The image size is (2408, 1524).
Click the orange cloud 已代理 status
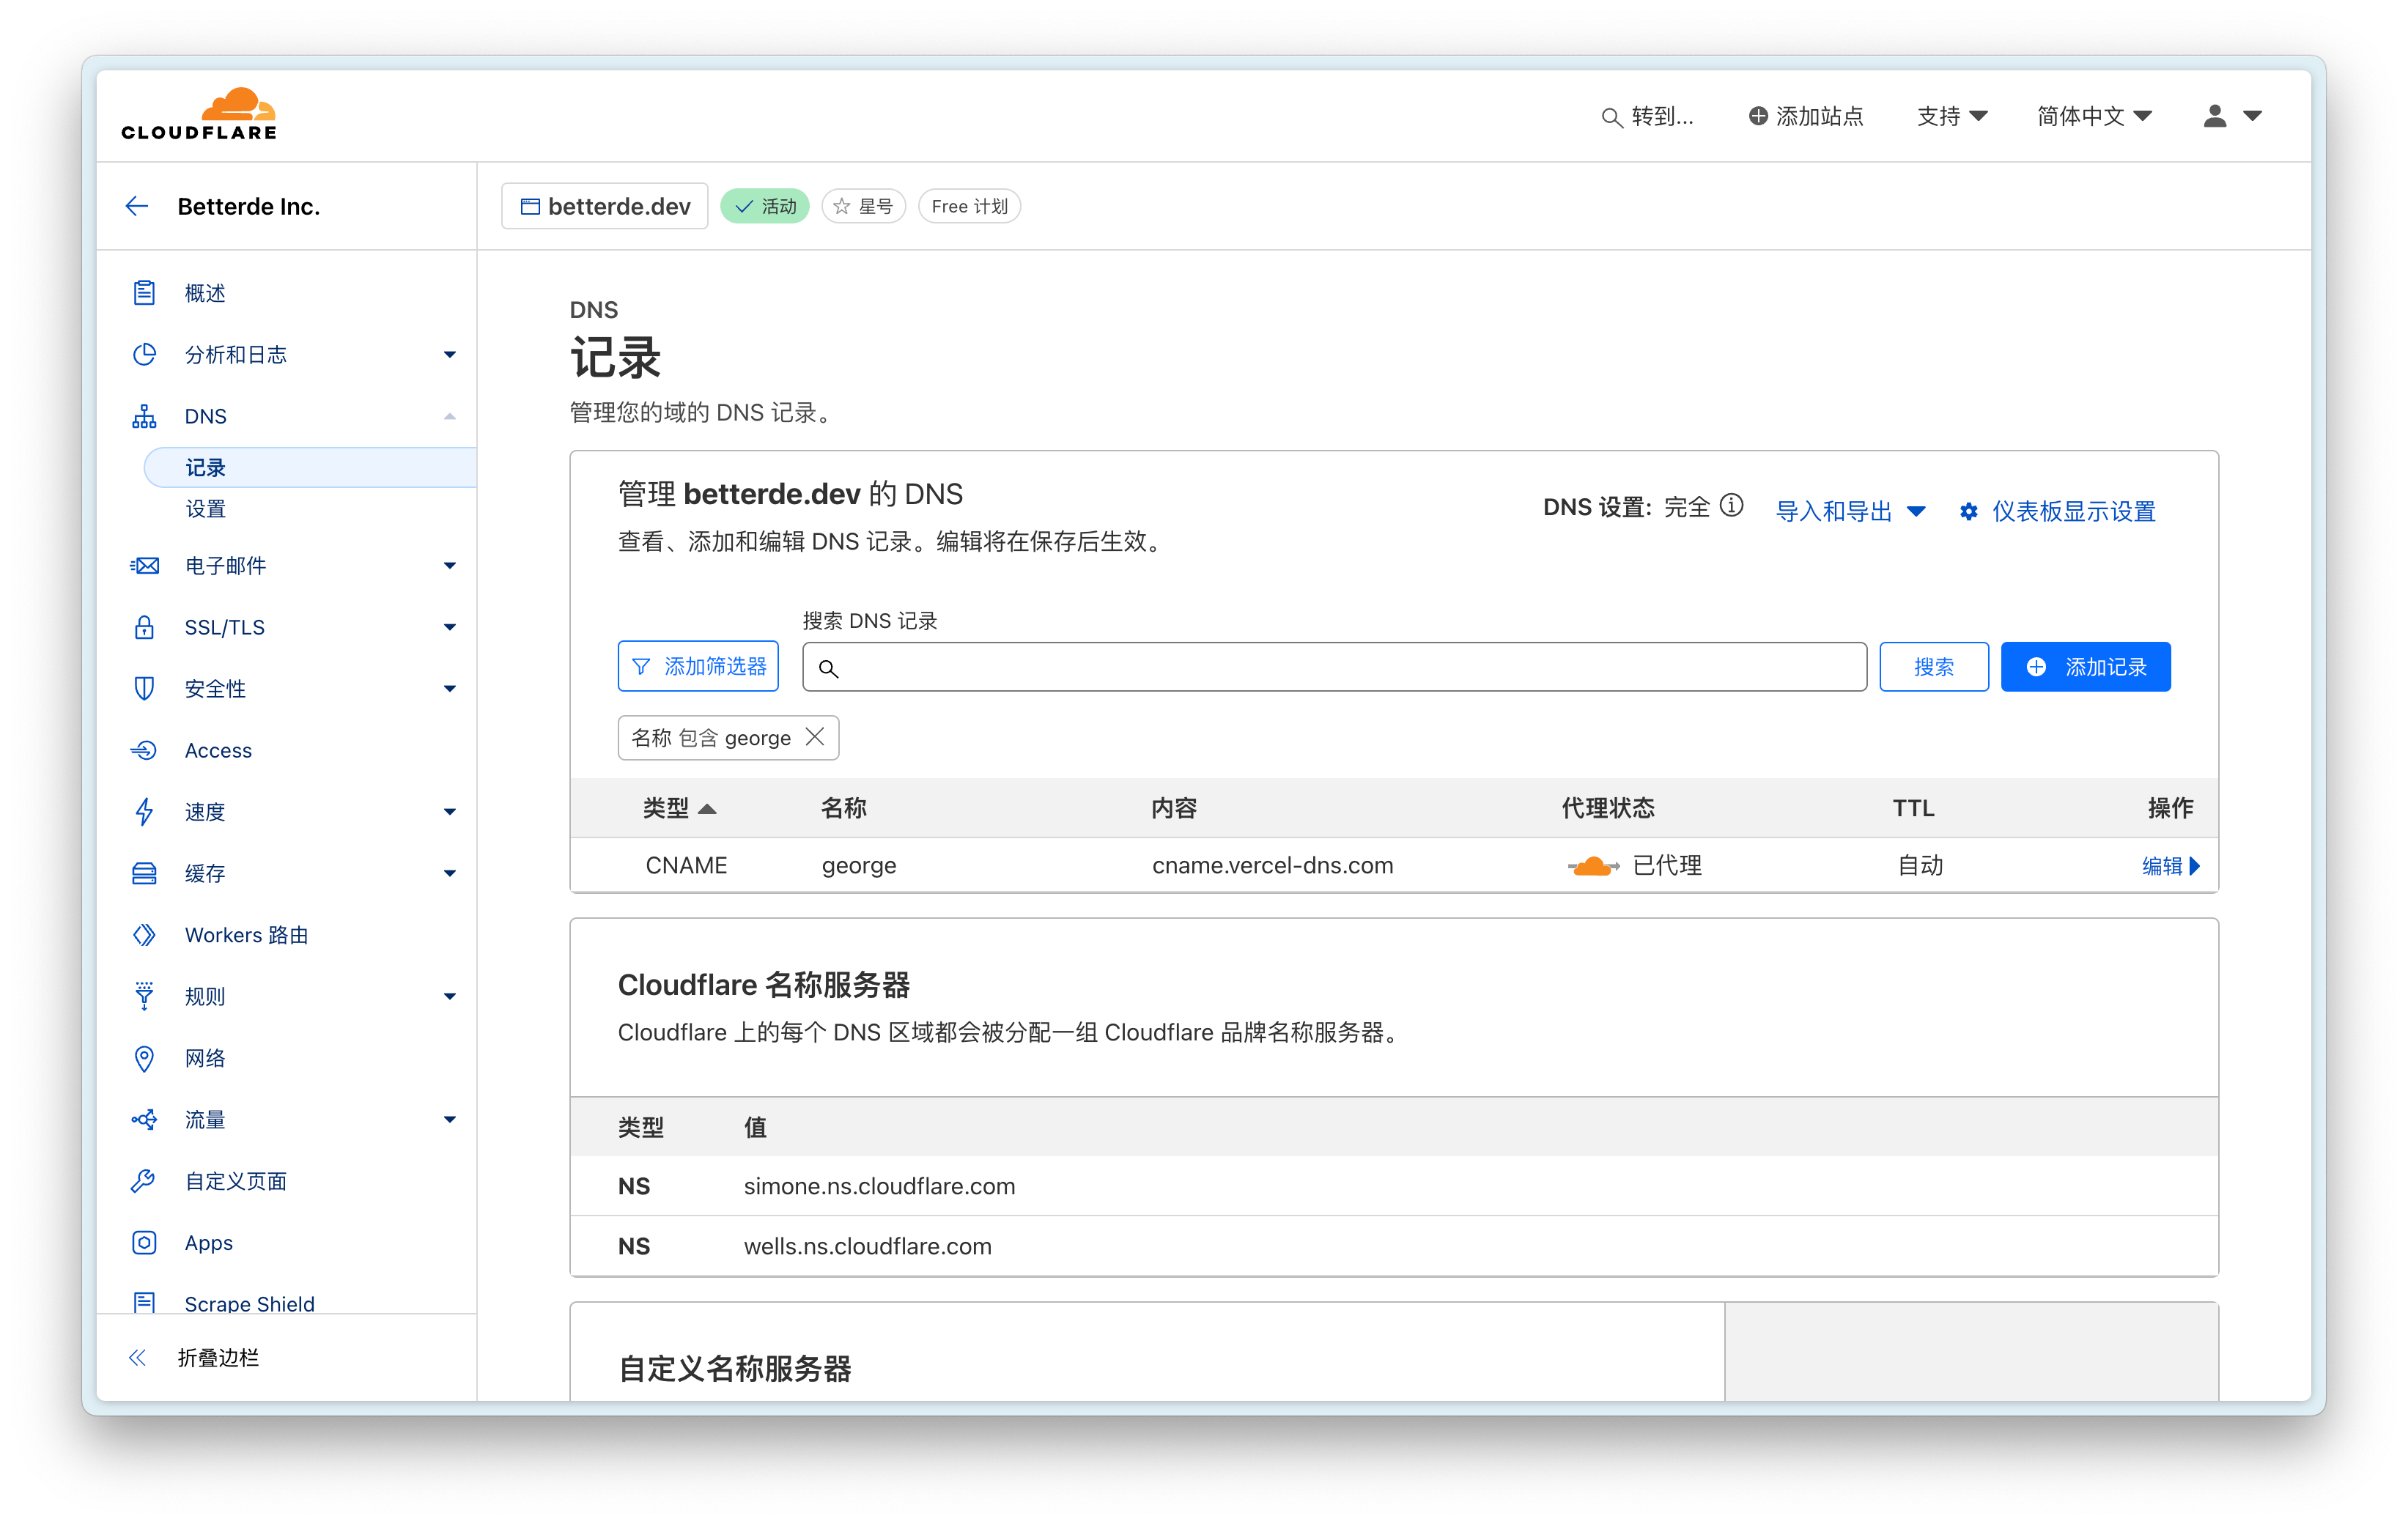[x=1634, y=865]
